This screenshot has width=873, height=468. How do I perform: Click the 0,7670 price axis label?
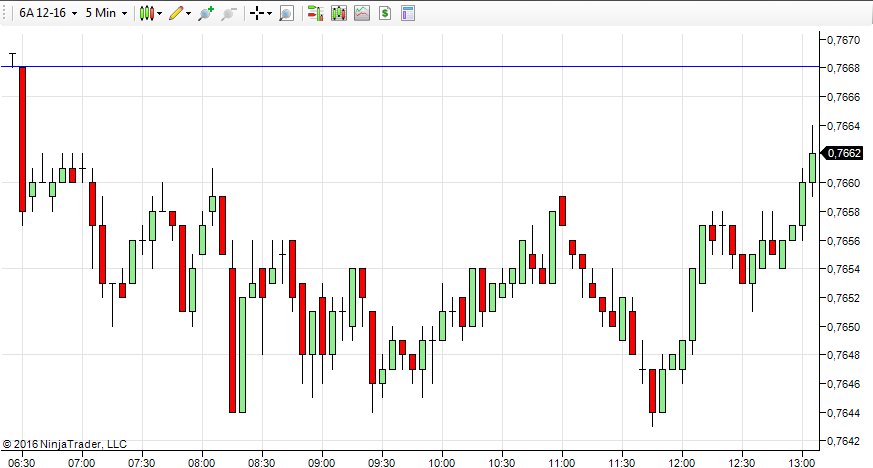point(843,40)
